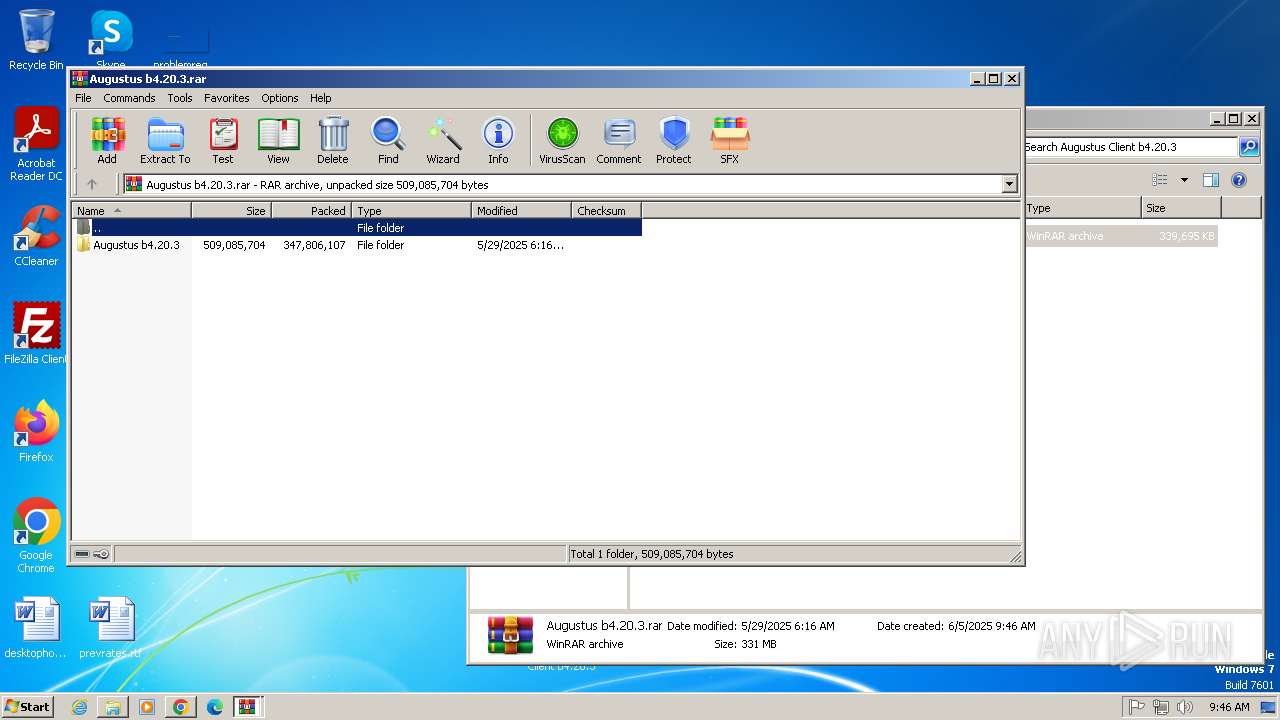Screen dimensions: 1280x720
Task: Select the Augustus b4.20.3 folder row
Action: [x=357, y=245]
